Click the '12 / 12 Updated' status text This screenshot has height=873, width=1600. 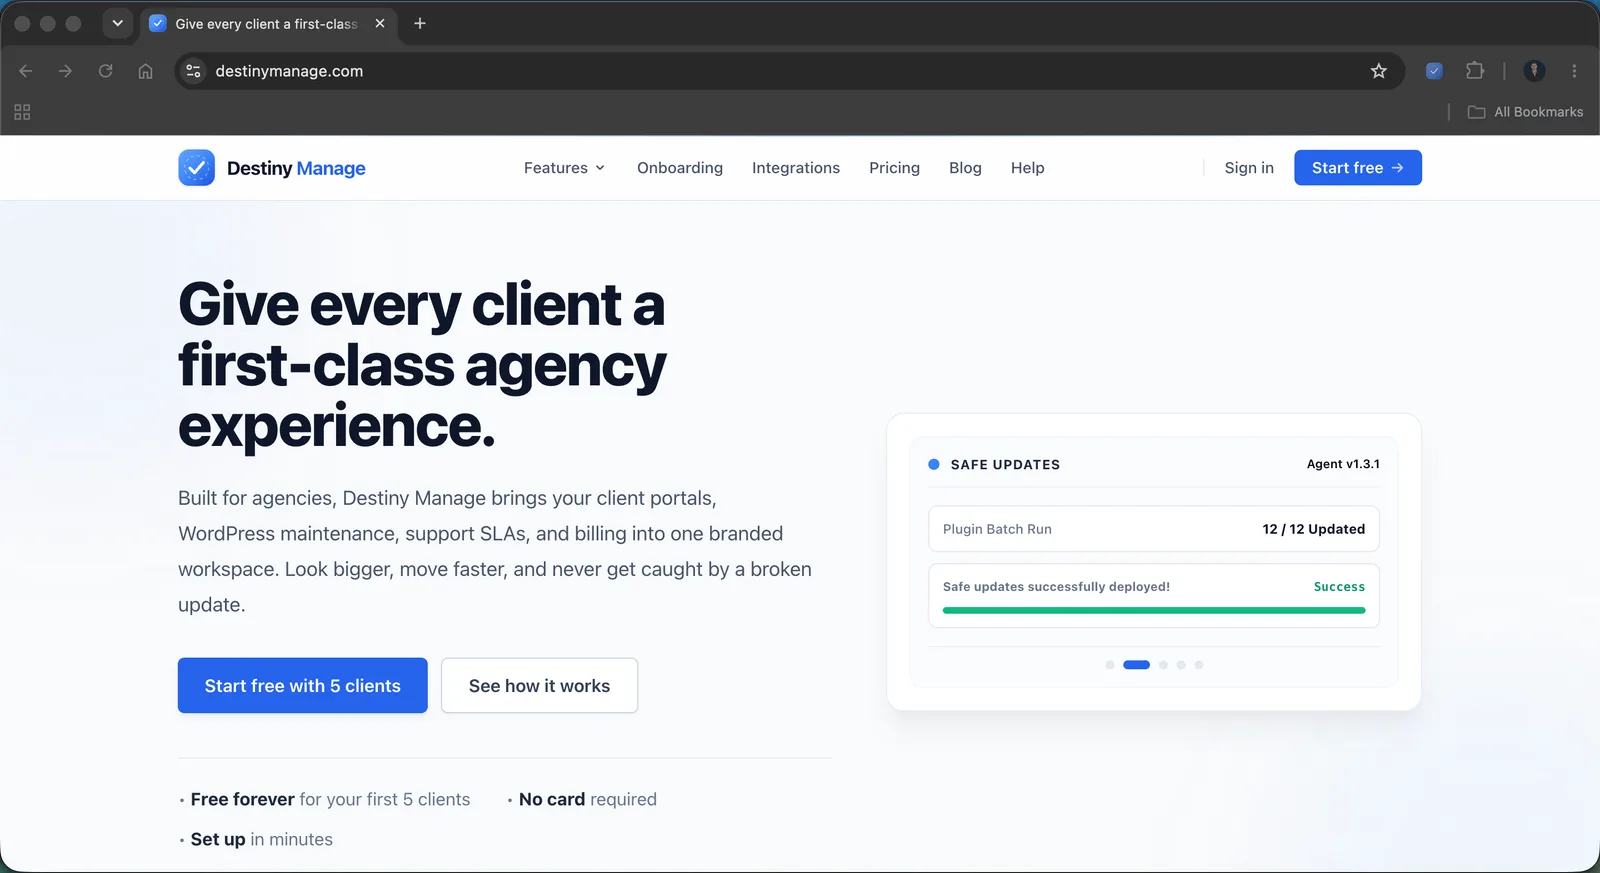pos(1313,529)
